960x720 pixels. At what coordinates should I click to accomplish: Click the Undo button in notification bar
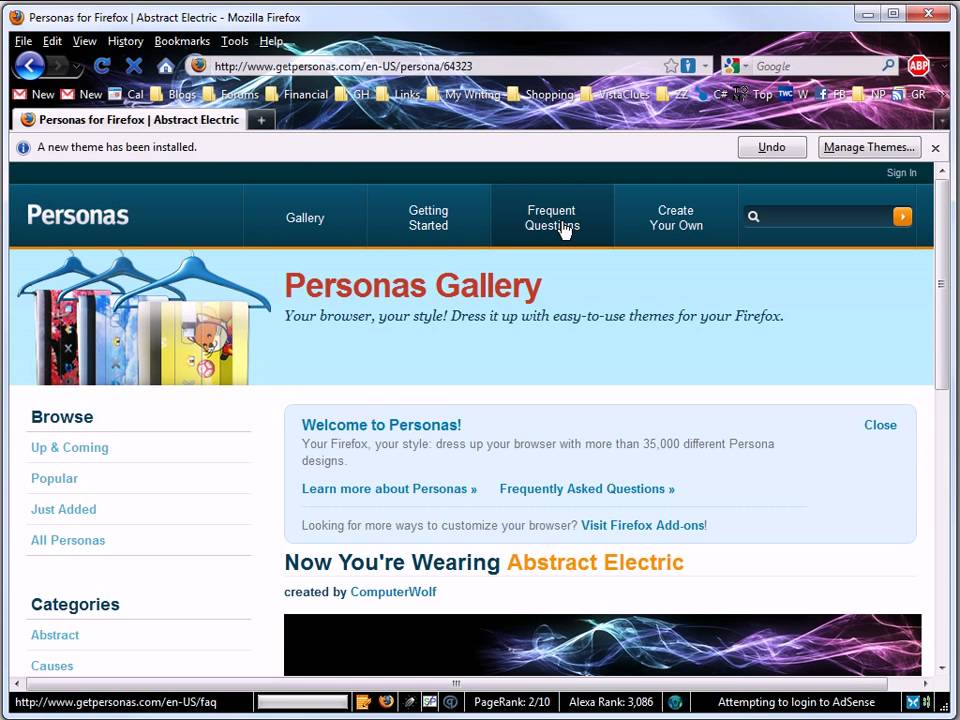(772, 147)
